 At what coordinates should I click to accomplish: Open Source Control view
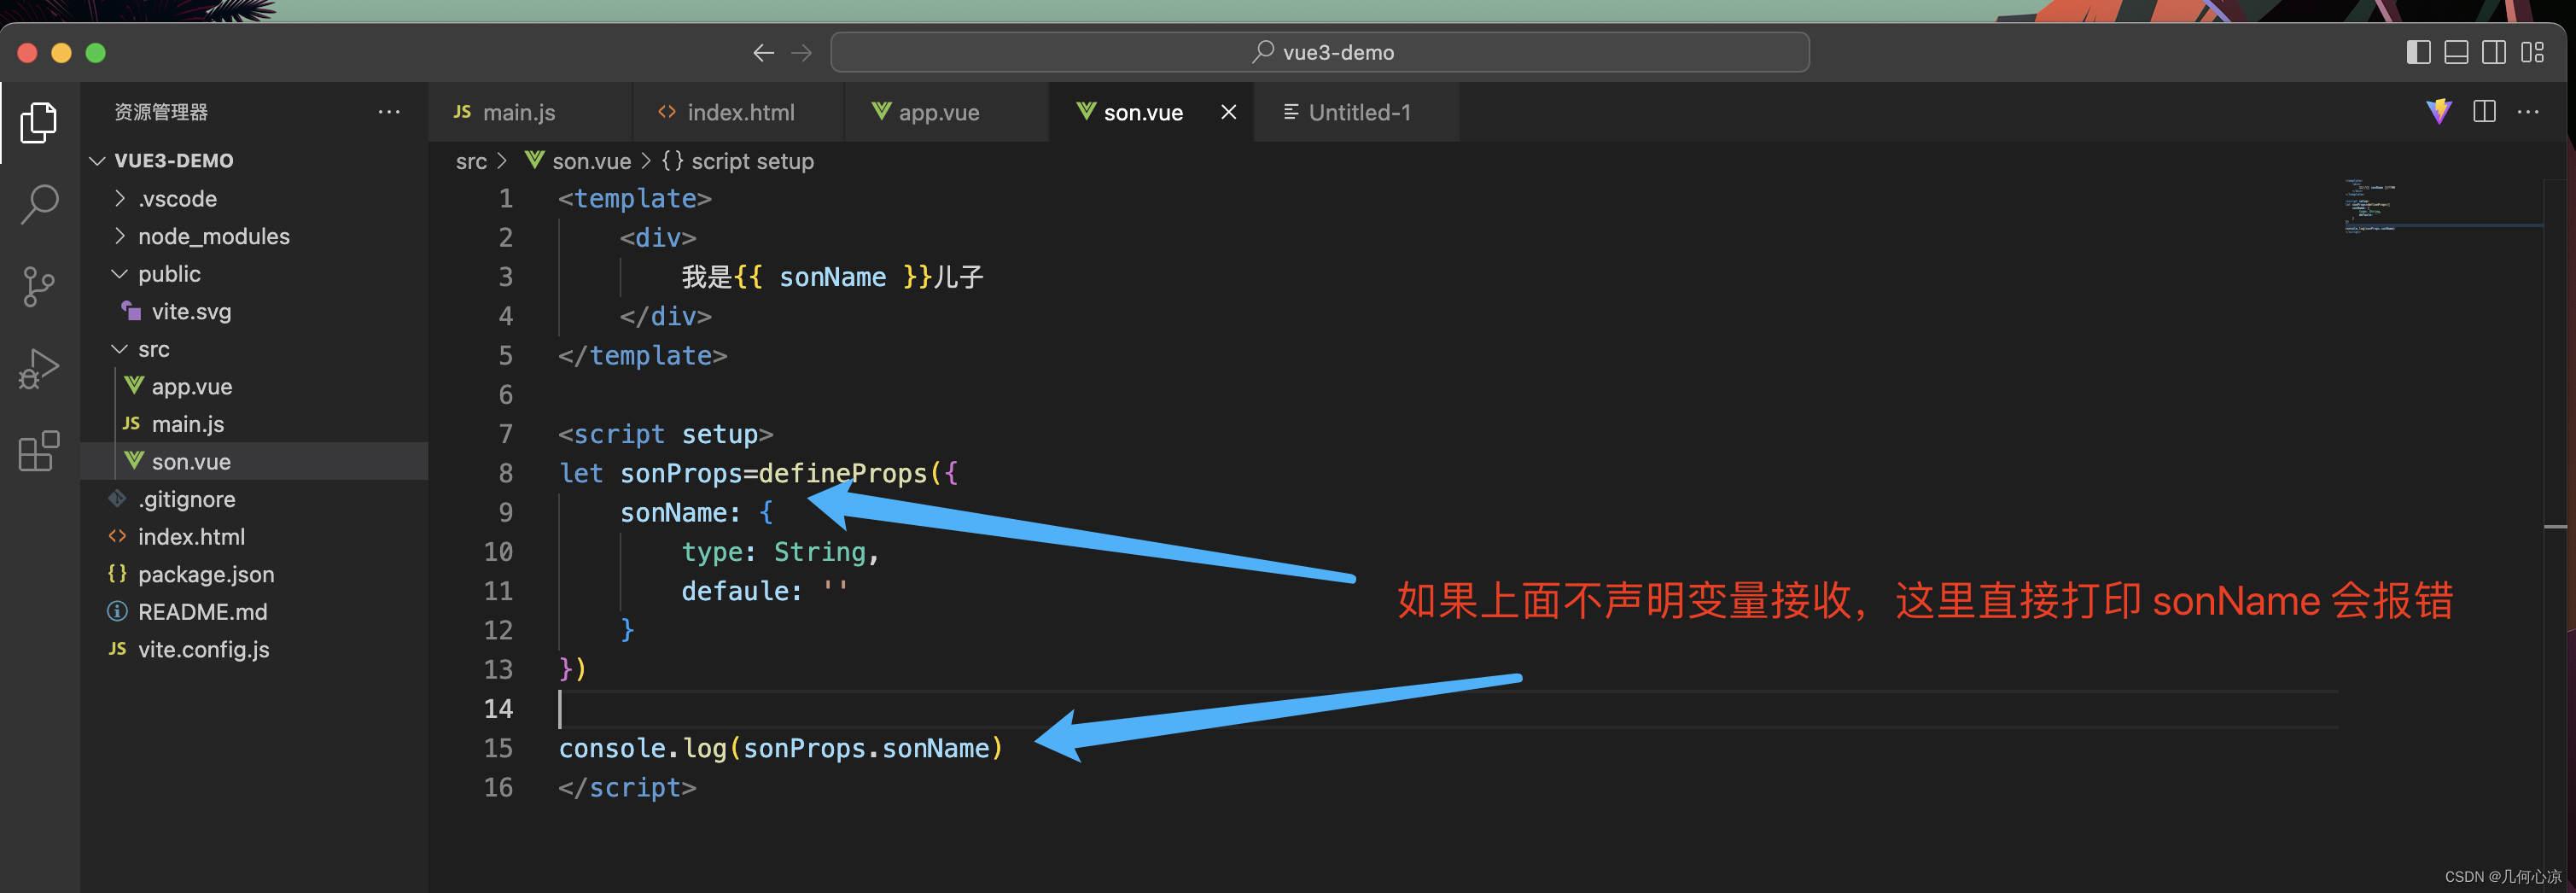(39, 287)
